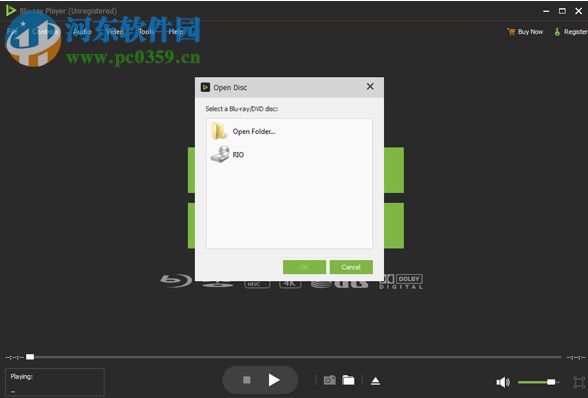Open the Video menu

click(x=115, y=32)
